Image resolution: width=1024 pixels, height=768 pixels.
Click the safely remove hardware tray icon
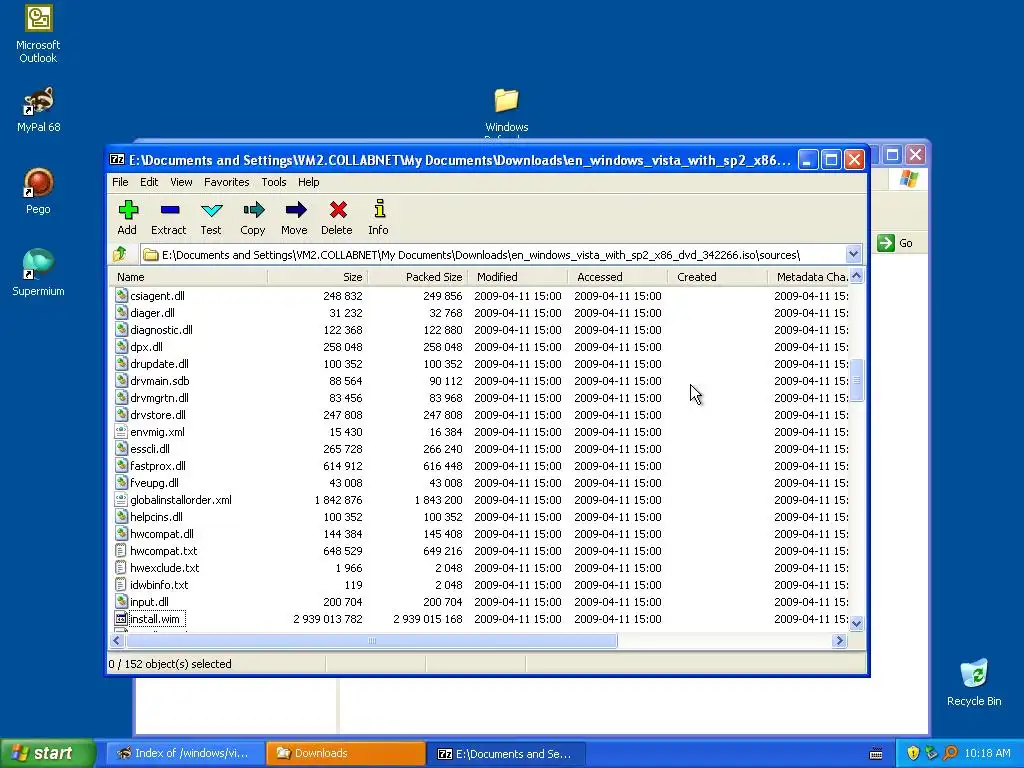931,753
